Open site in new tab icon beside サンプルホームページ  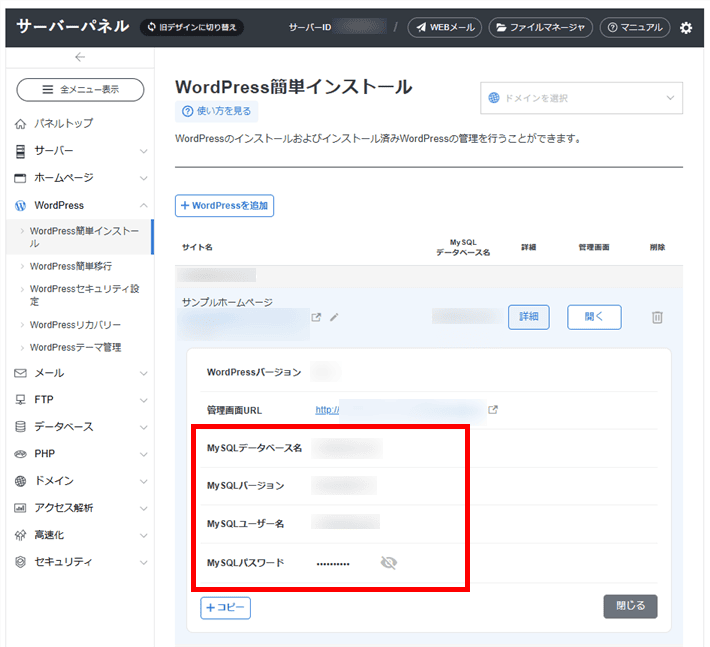[x=317, y=317]
